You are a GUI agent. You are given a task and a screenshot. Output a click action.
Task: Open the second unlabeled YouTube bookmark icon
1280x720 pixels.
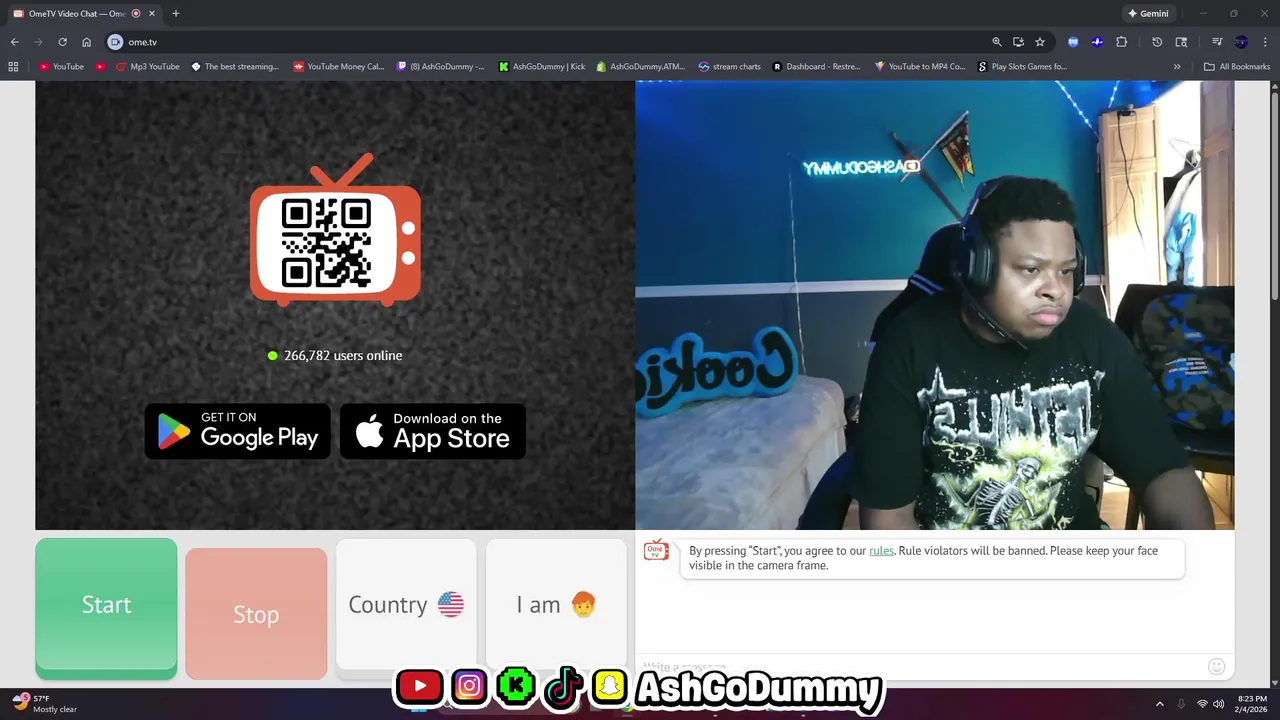tap(100, 67)
